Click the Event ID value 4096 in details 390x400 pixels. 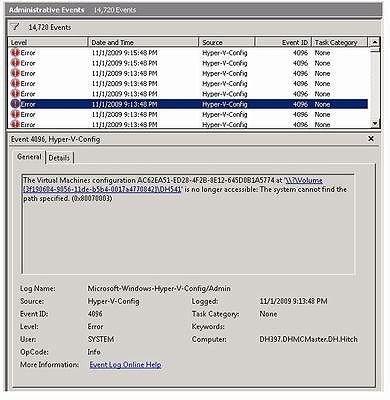95,314
